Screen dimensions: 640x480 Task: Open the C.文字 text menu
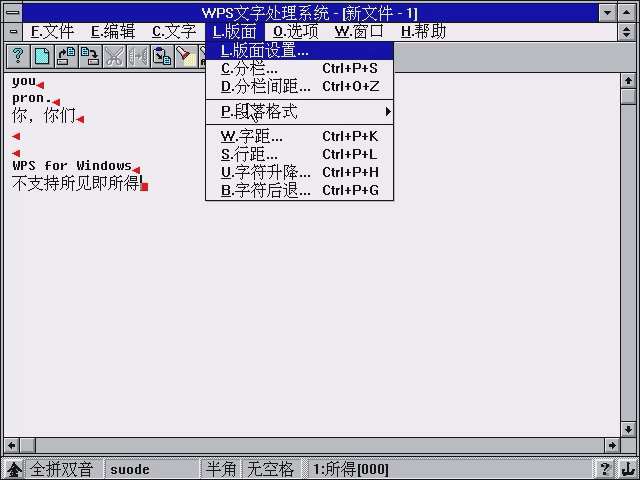pos(174,31)
